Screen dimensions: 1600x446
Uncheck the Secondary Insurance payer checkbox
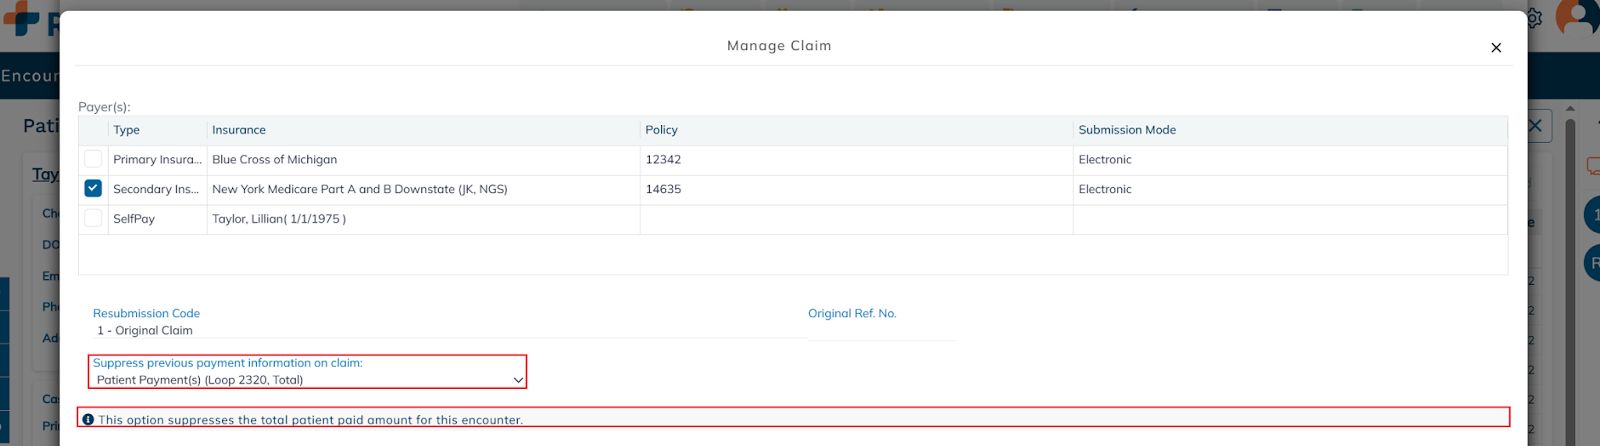pyautogui.click(x=93, y=189)
